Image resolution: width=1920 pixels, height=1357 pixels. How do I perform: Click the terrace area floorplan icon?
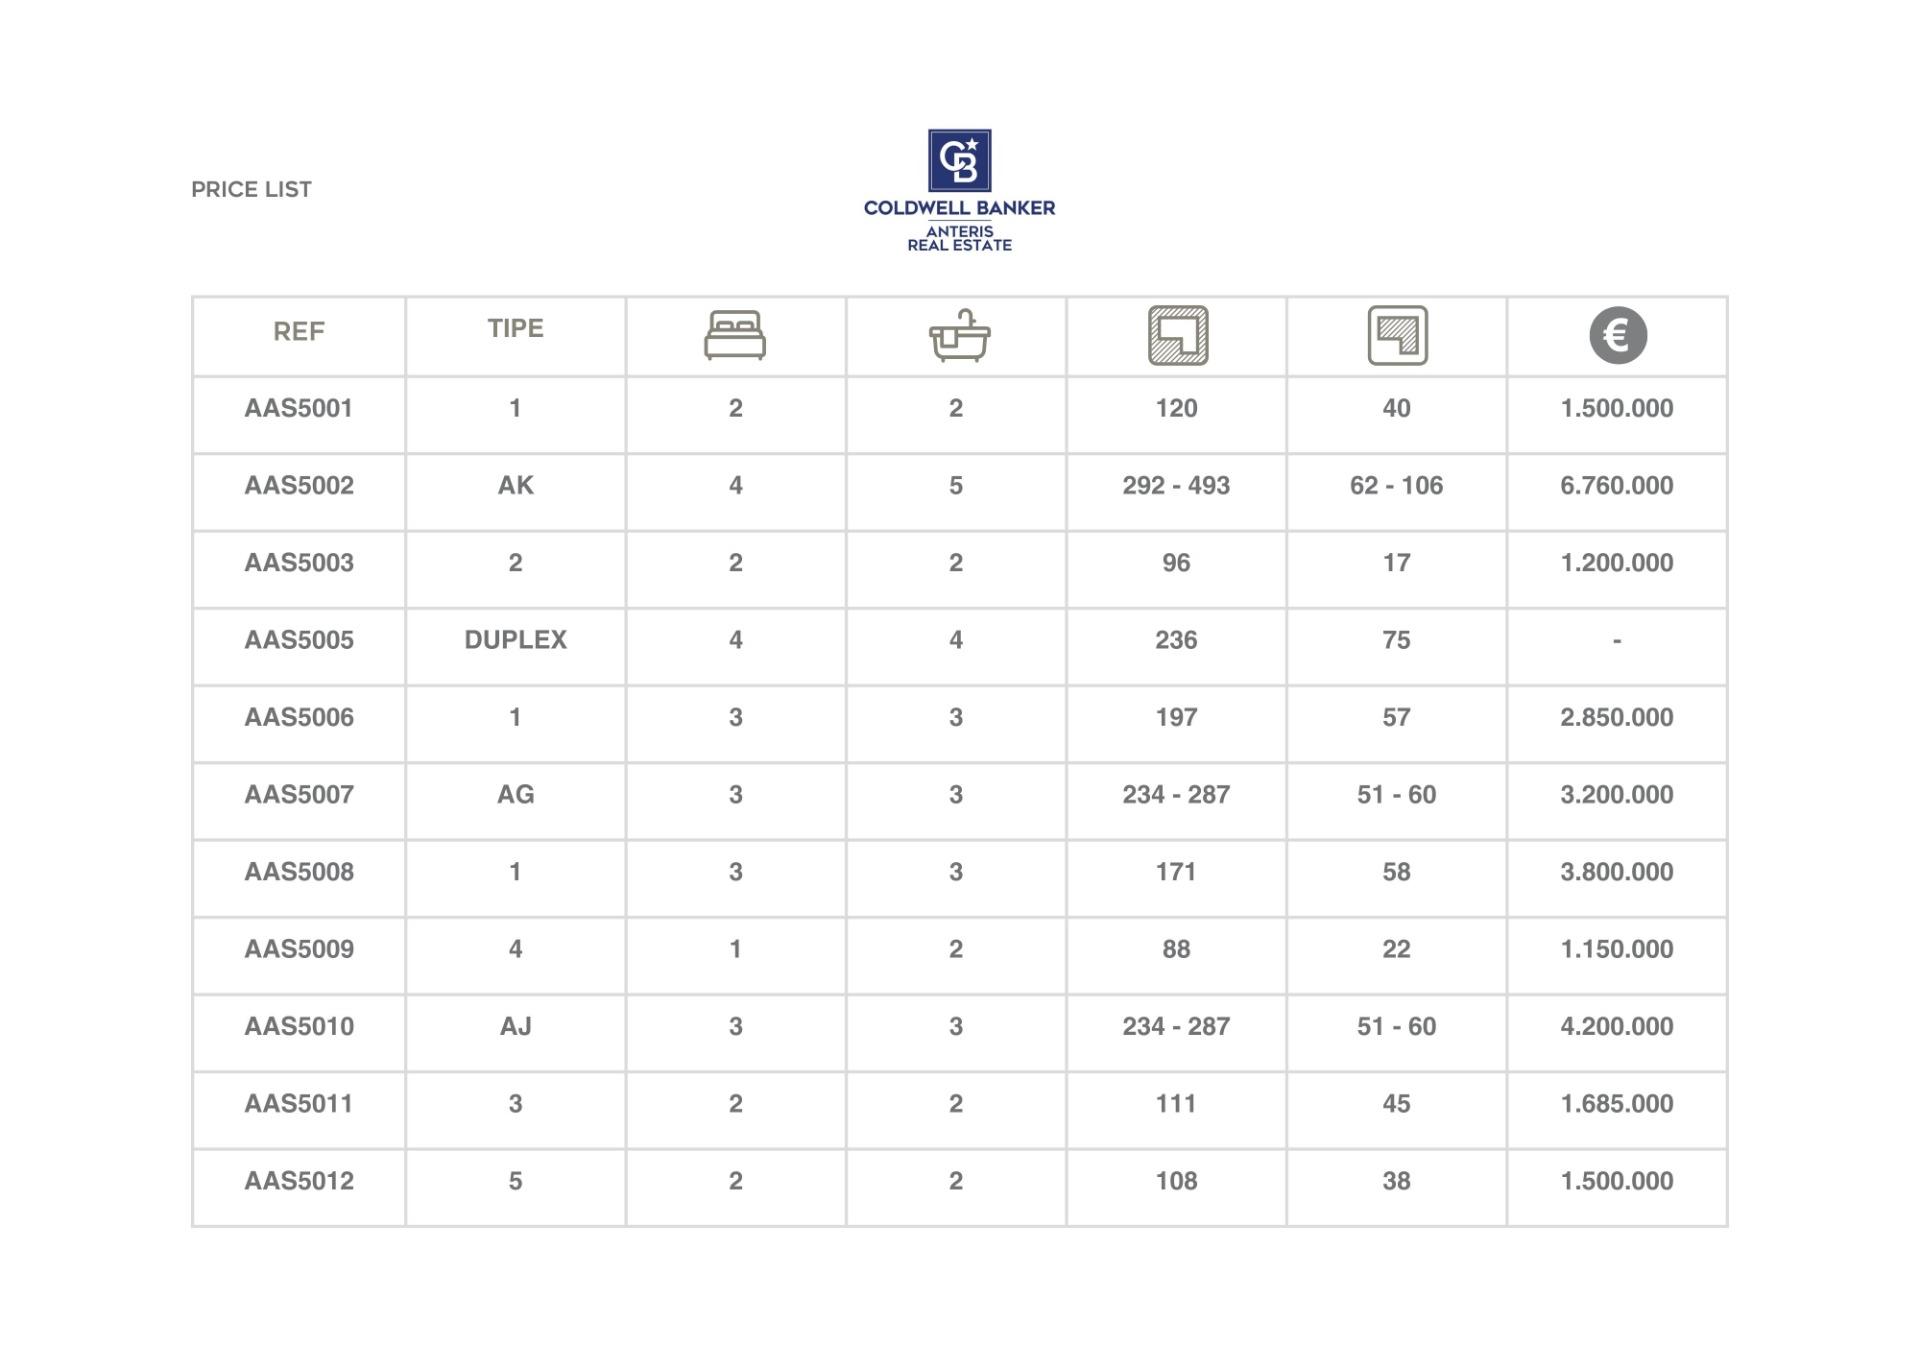(1397, 335)
